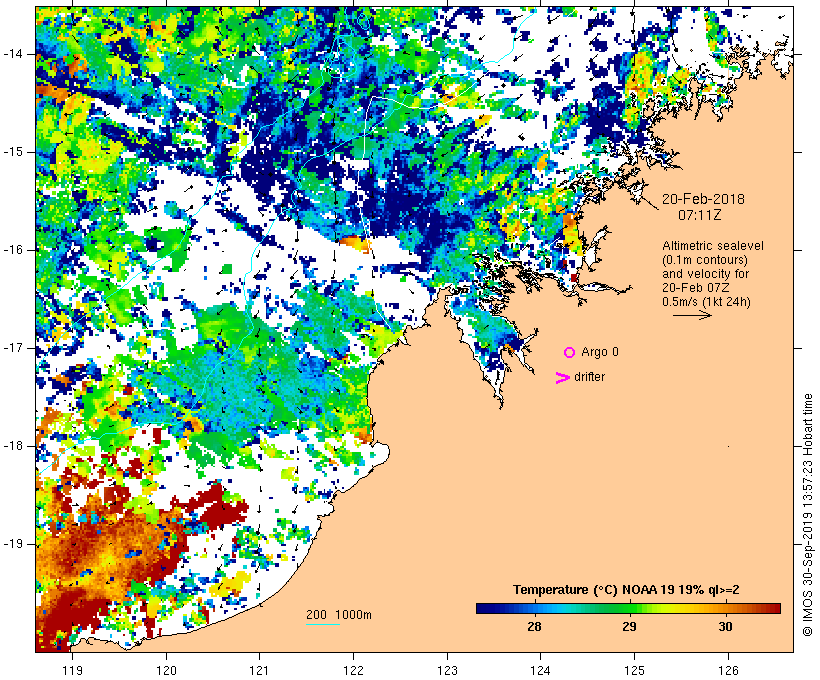Click the temperature color scale bar
The image size is (820, 680).
[x=628, y=608]
